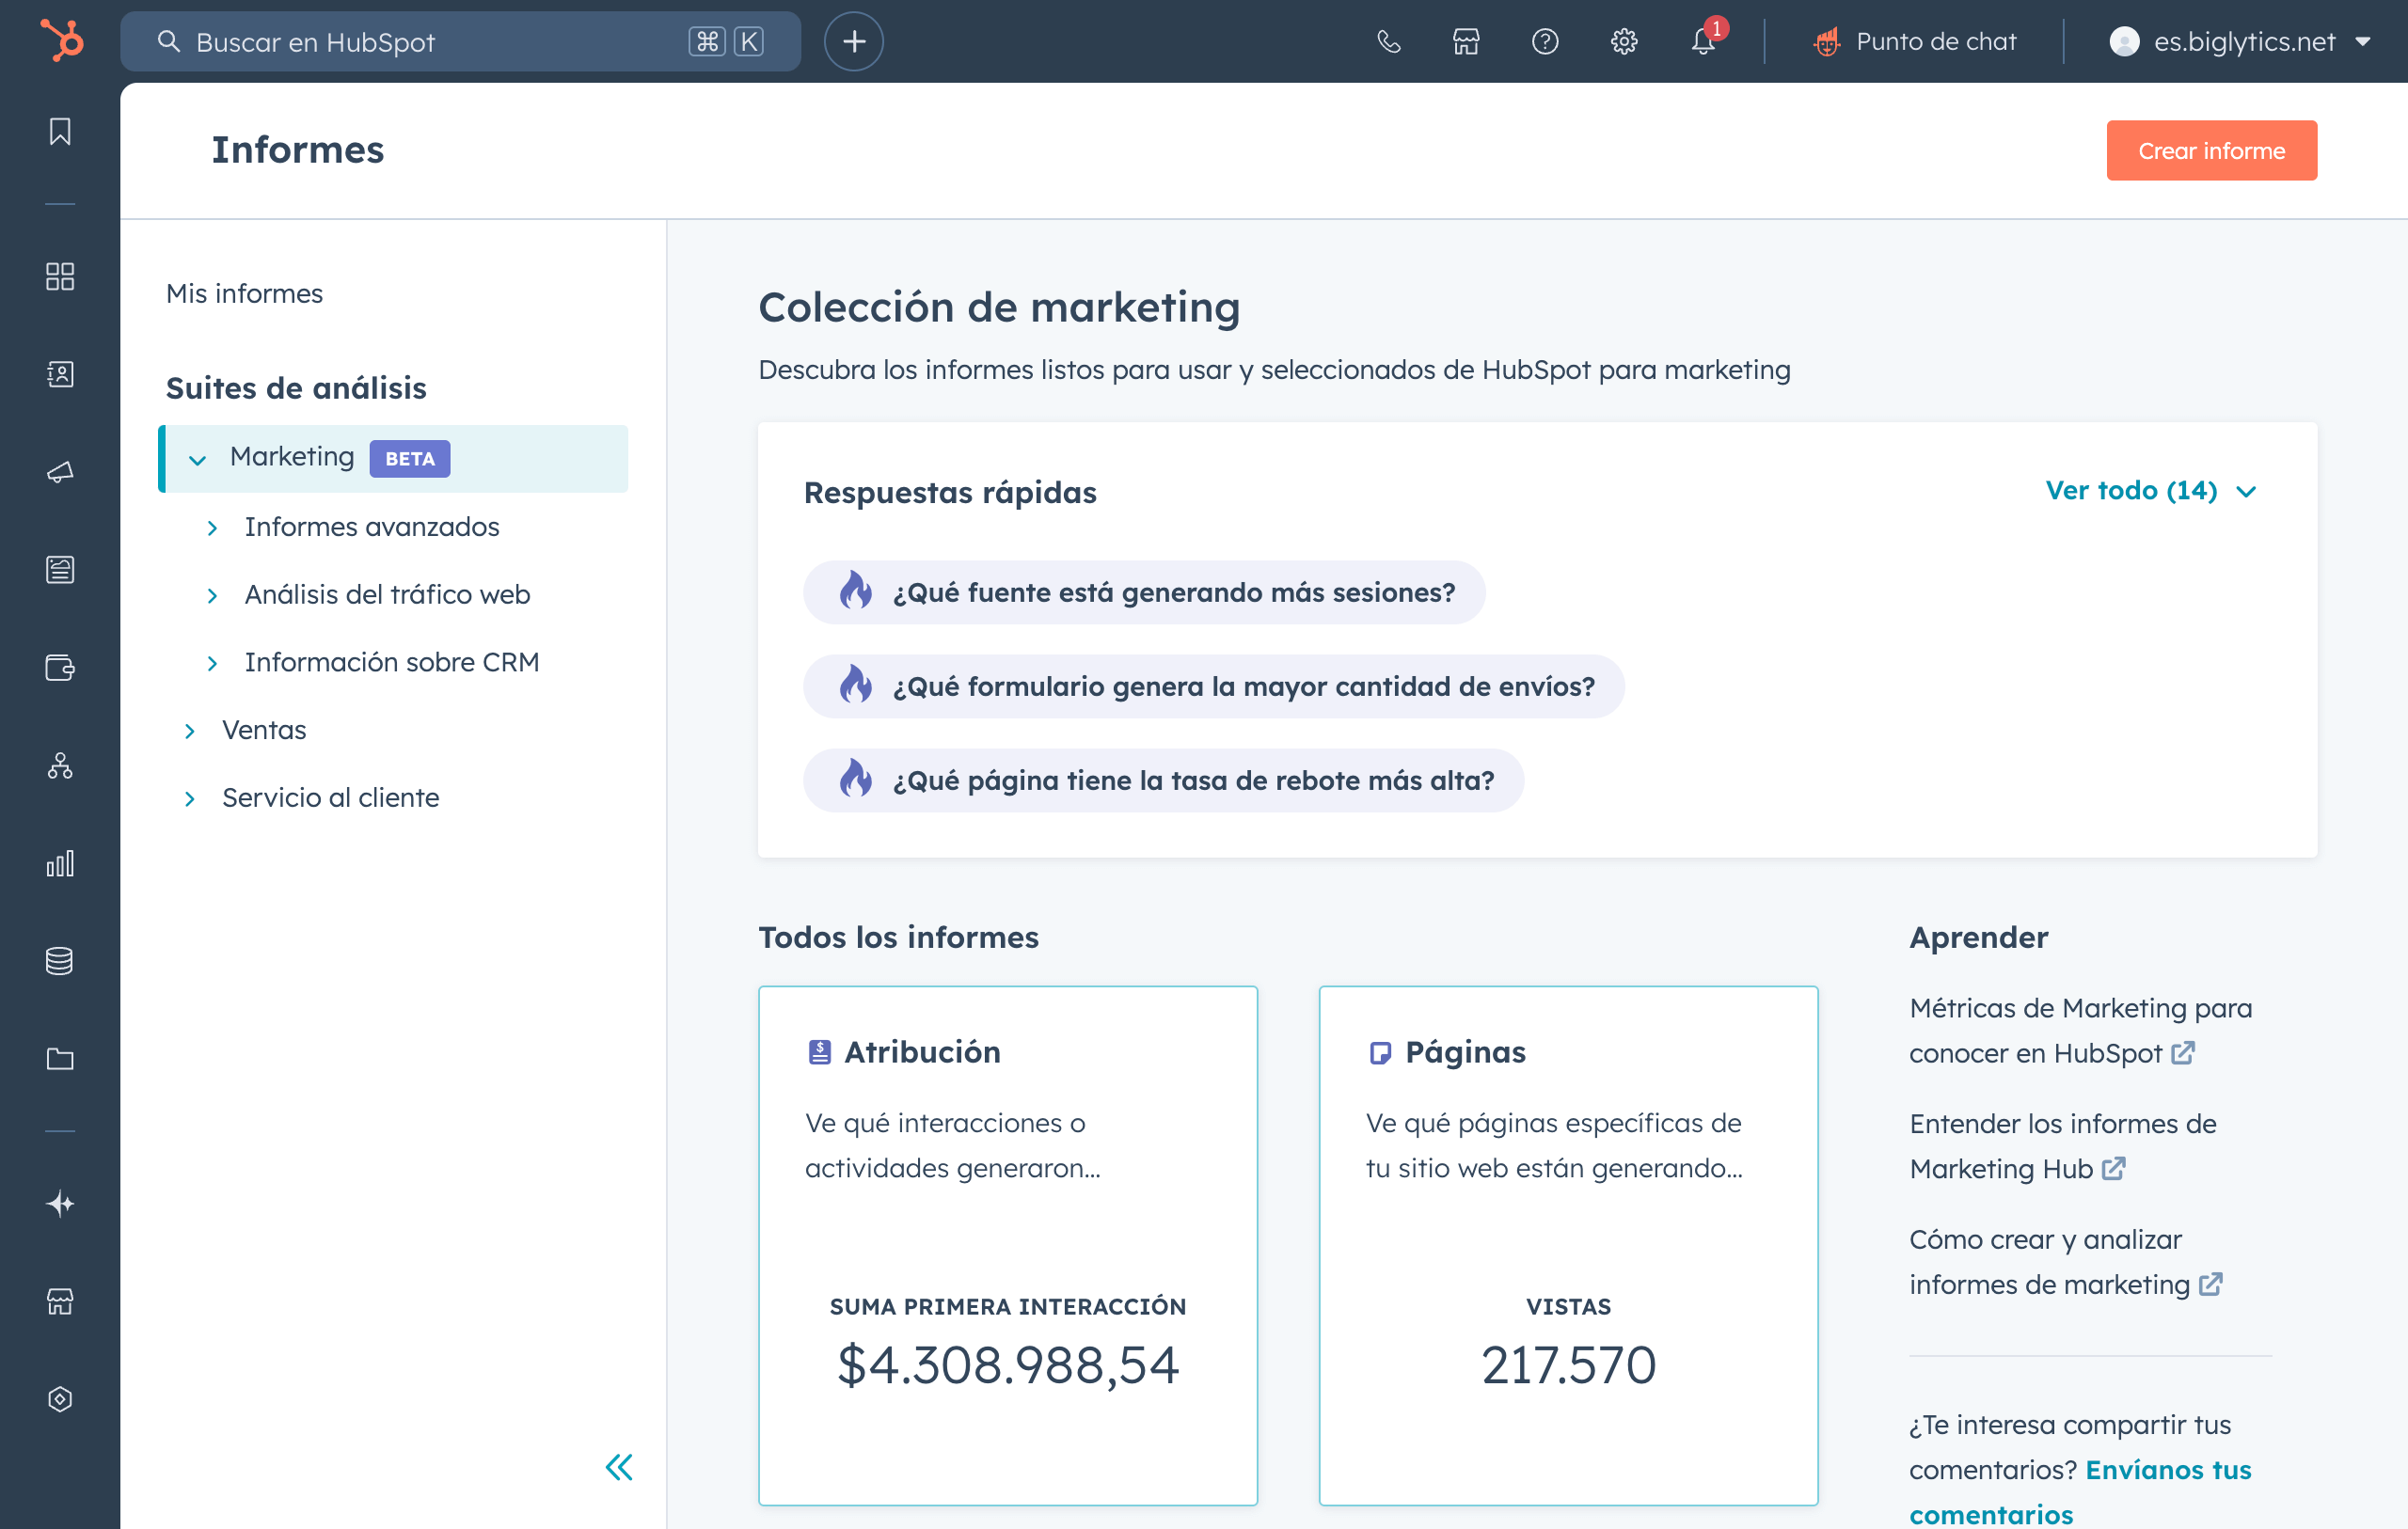2408x1529 pixels.
Task: Select the Marketing BETA menu item
Action: [x=394, y=458]
